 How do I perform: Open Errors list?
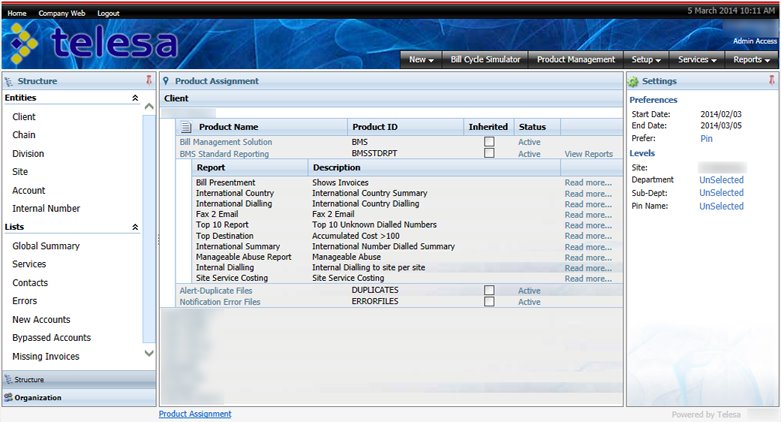click(24, 301)
